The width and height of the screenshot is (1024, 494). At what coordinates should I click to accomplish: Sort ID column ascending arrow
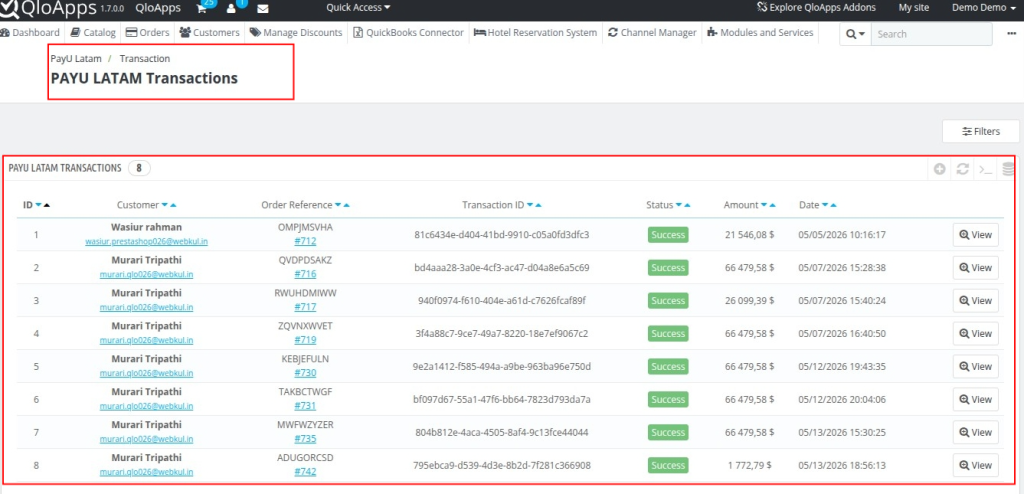46,205
